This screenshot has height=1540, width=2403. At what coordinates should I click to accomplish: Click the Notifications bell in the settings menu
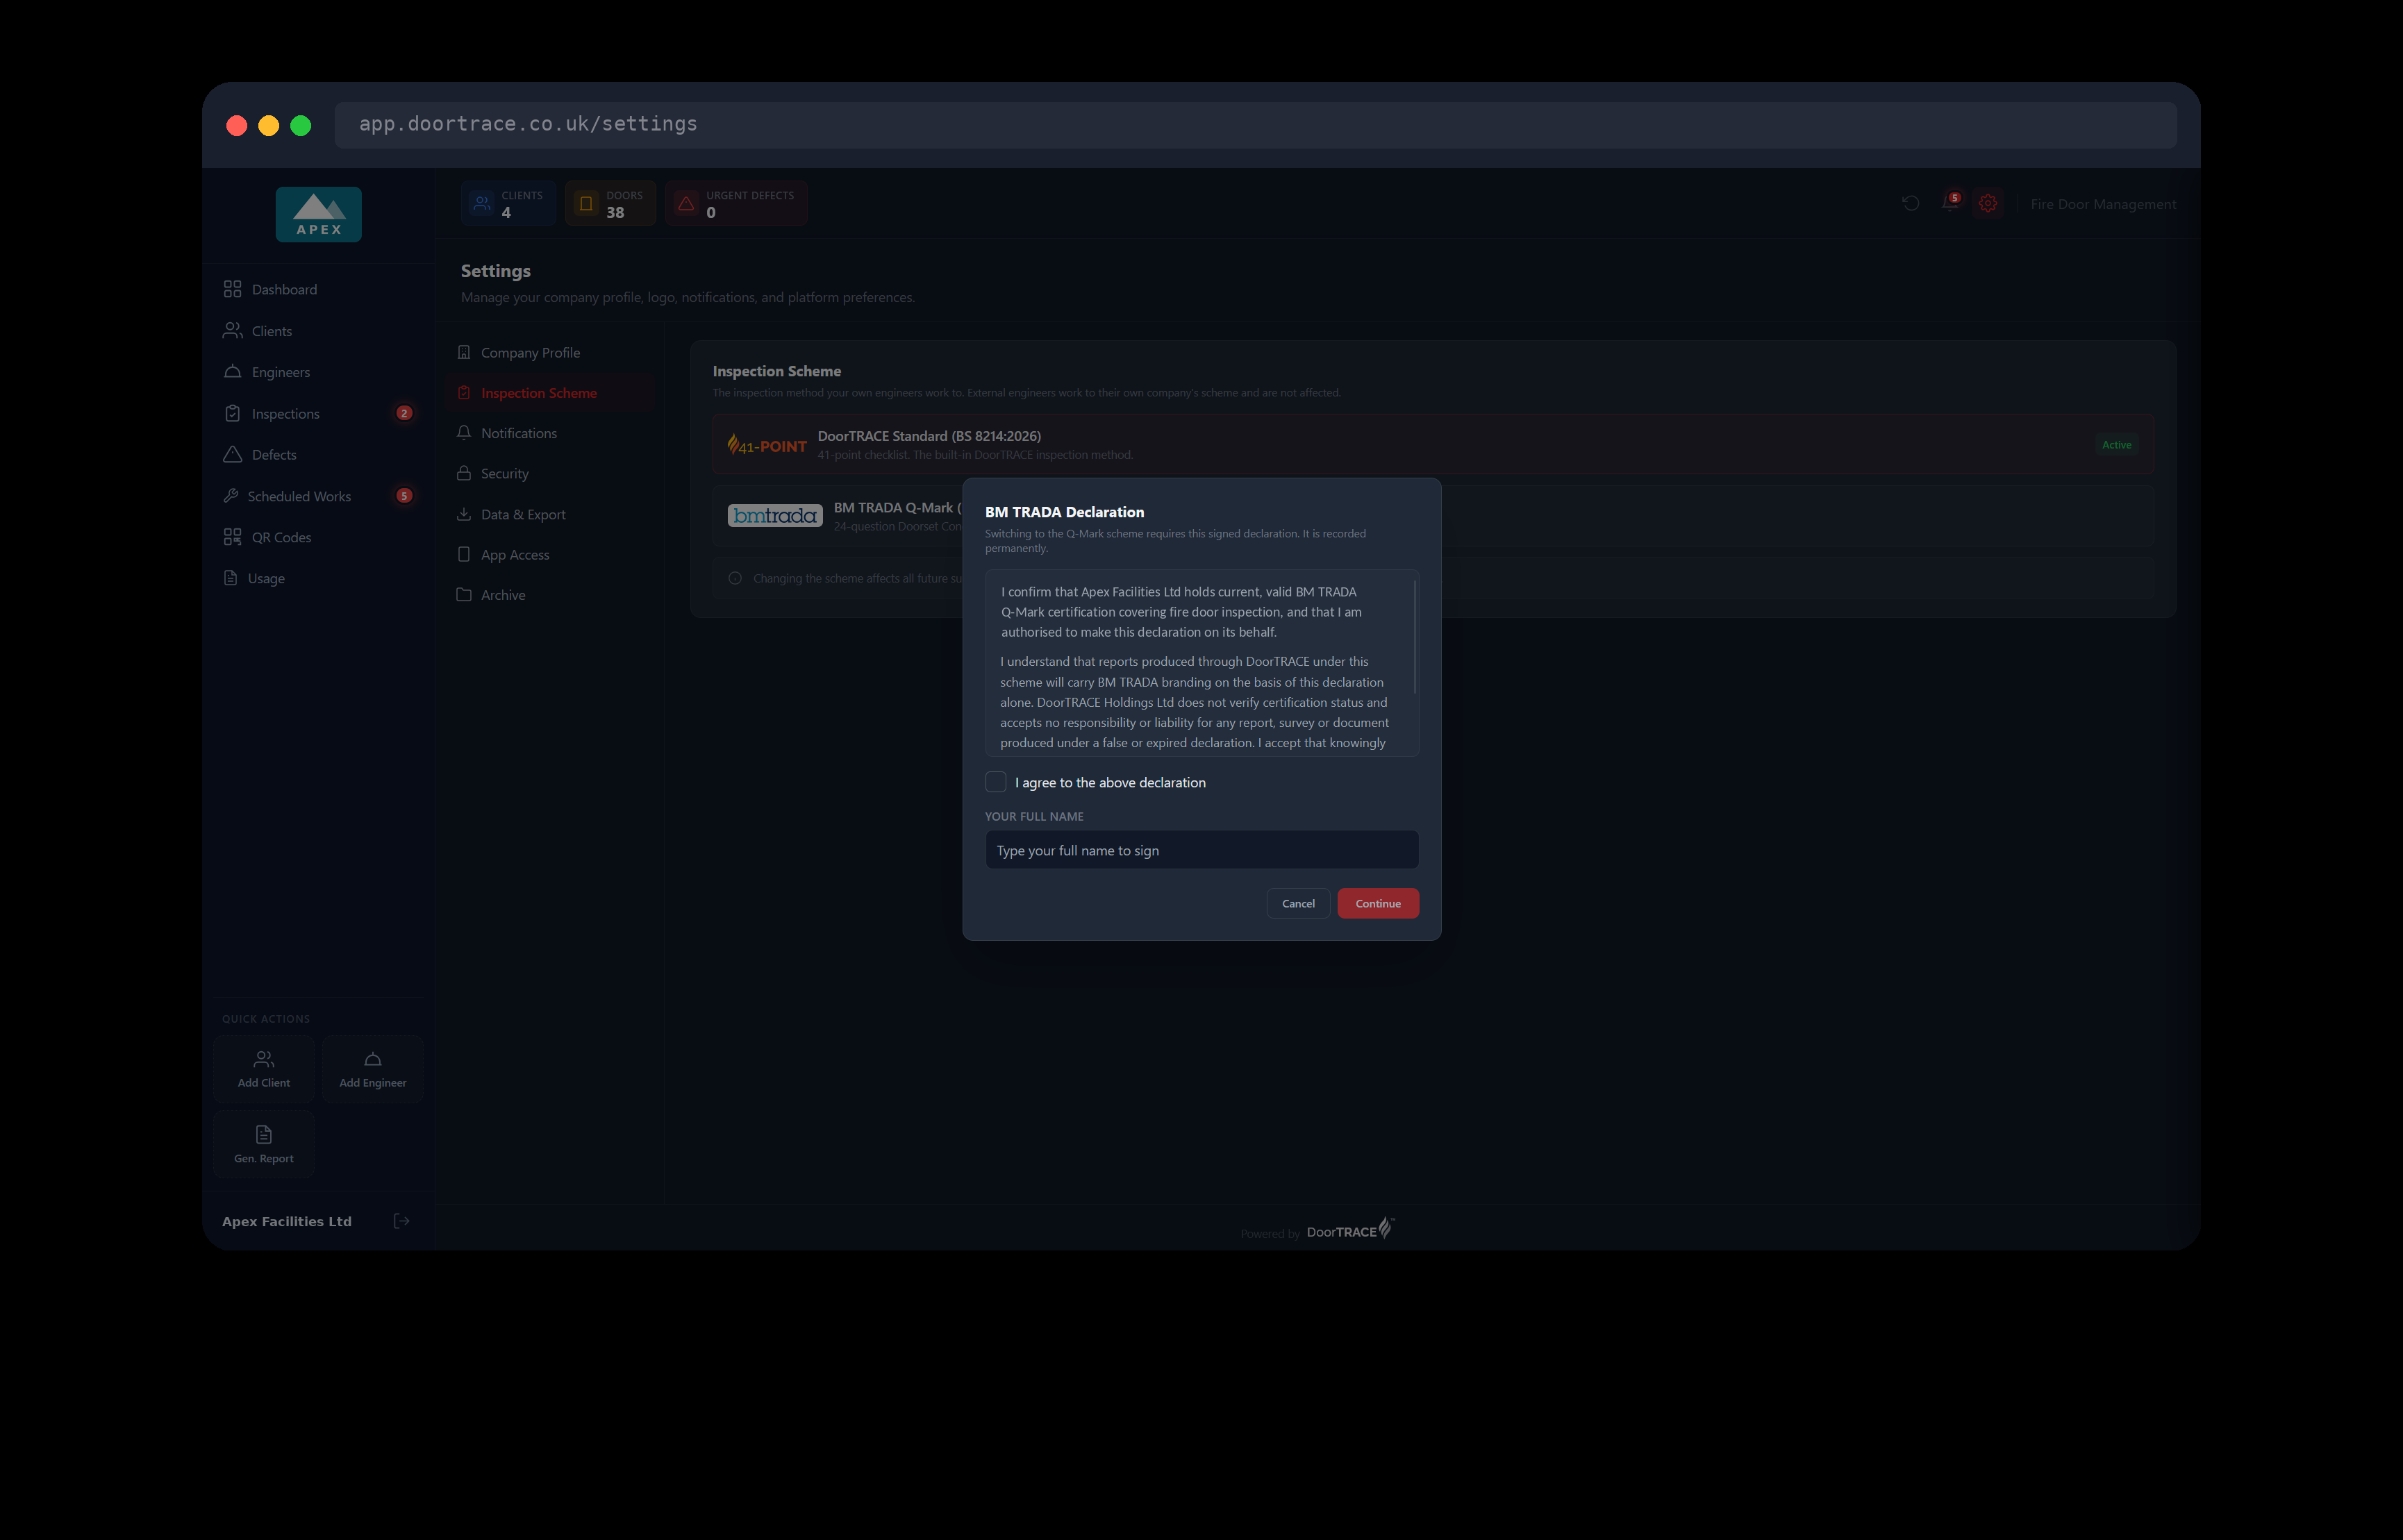pos(464,432)
